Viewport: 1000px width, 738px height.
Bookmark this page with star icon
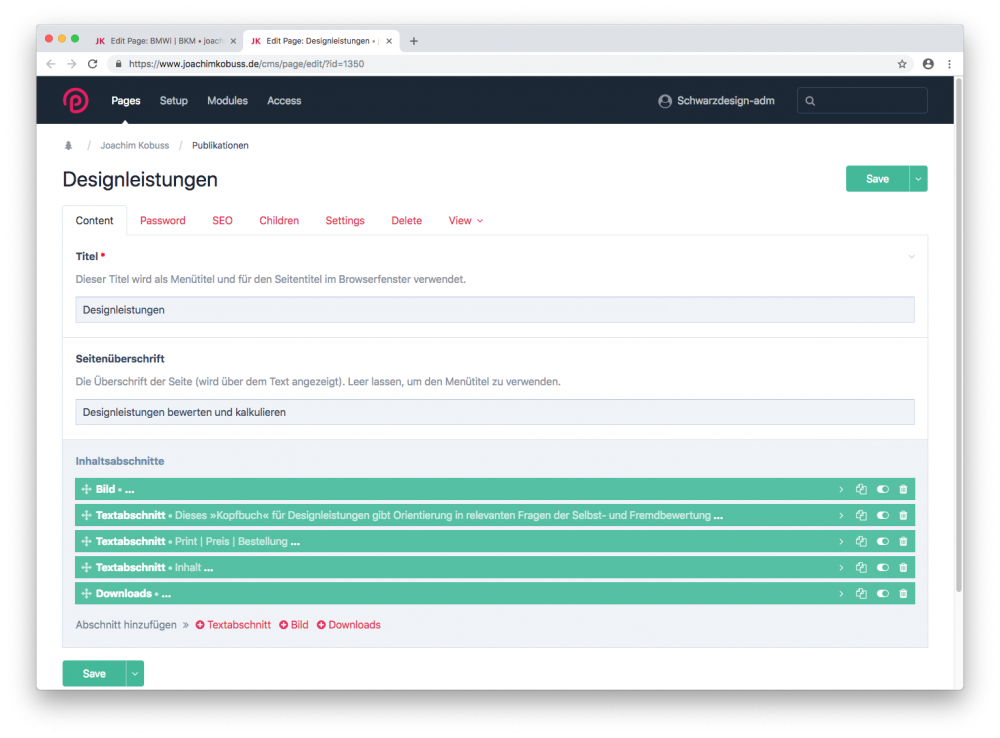[x=901, y=64]
